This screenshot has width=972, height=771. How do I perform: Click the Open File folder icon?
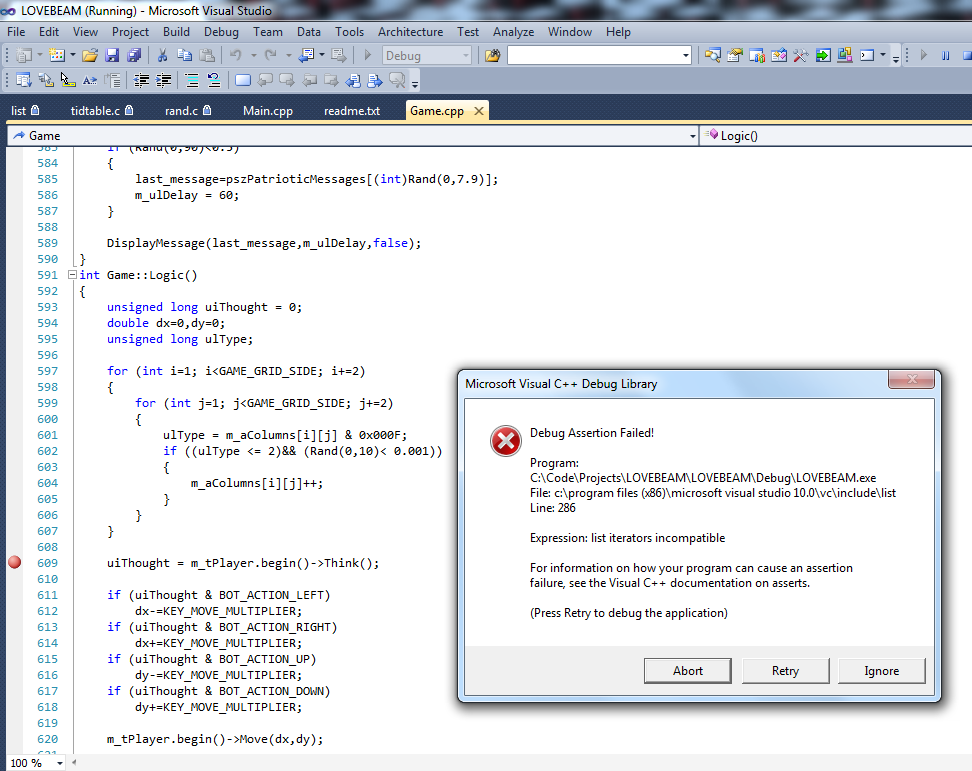pos(90,56)
